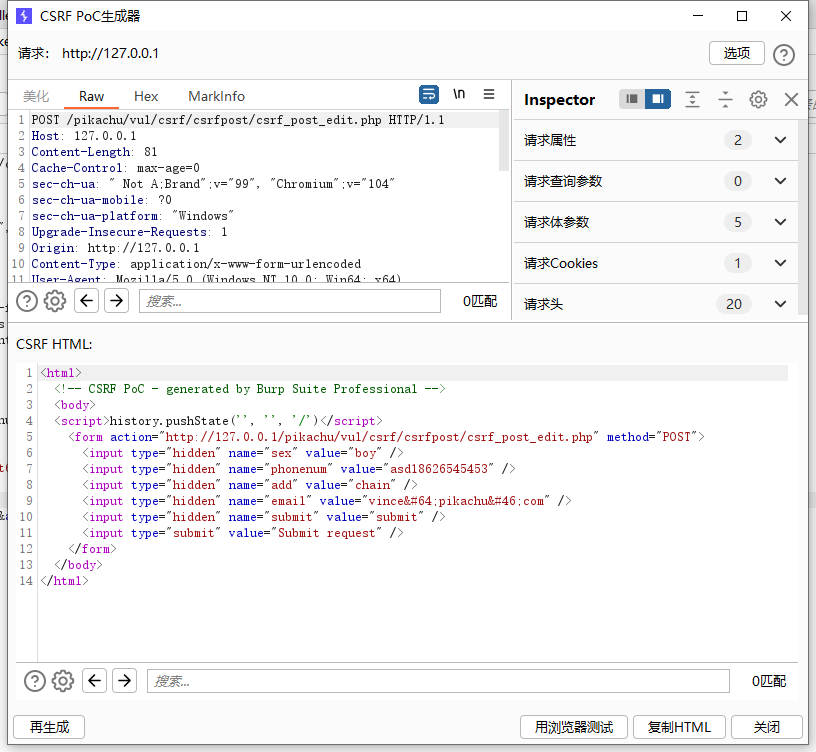This screenshot has height=752, width=816.
Task: Open CSRF HTML search settings gear
Action: tap(63, 681)
